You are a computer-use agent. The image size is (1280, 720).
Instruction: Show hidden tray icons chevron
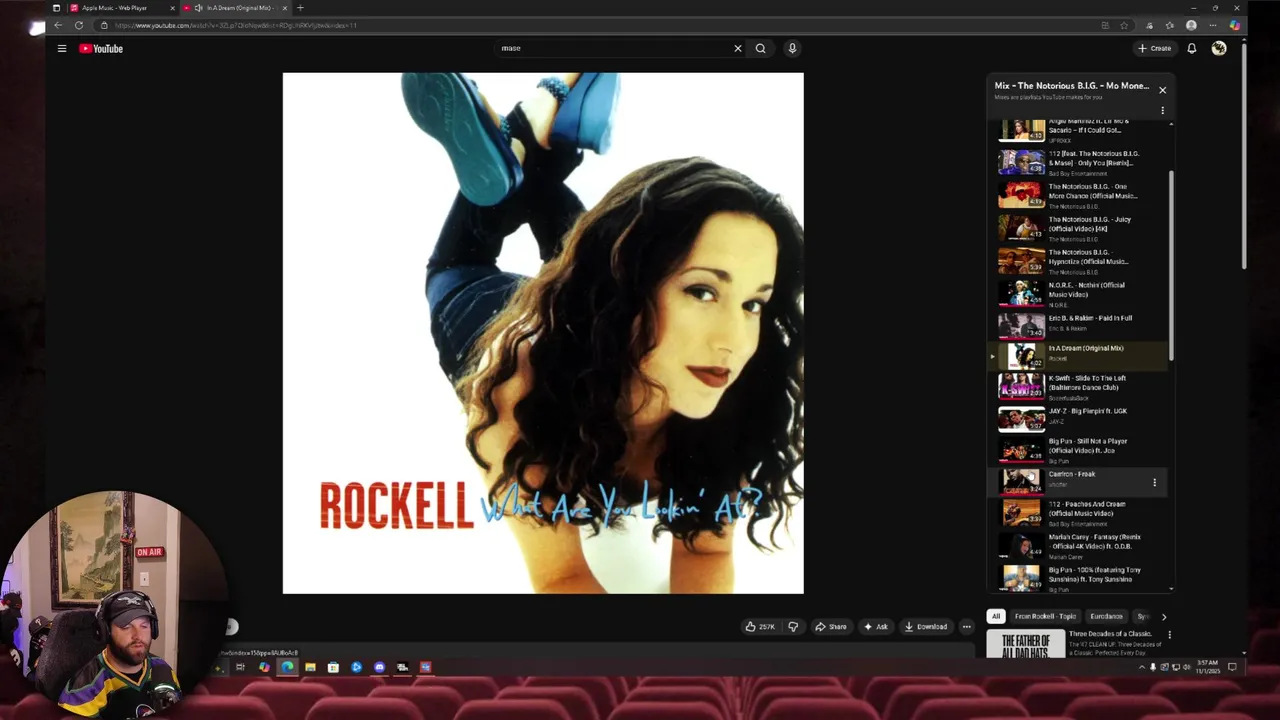tap(1141, 667)
